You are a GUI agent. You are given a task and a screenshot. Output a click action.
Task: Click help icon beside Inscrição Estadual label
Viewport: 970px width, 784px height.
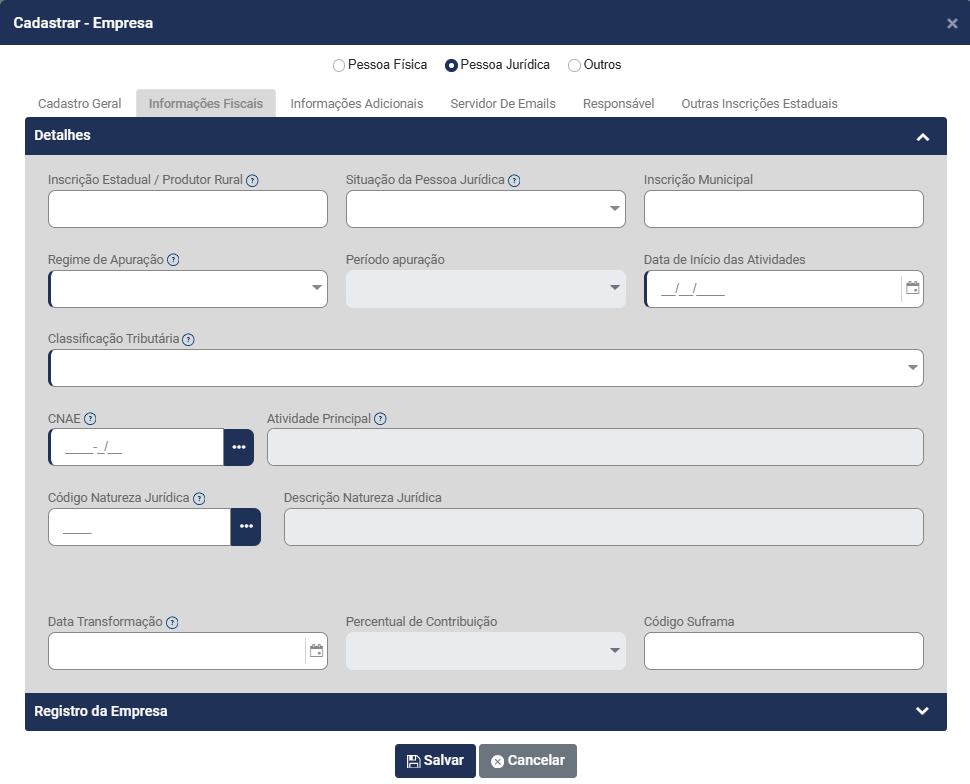coord(252,181)
